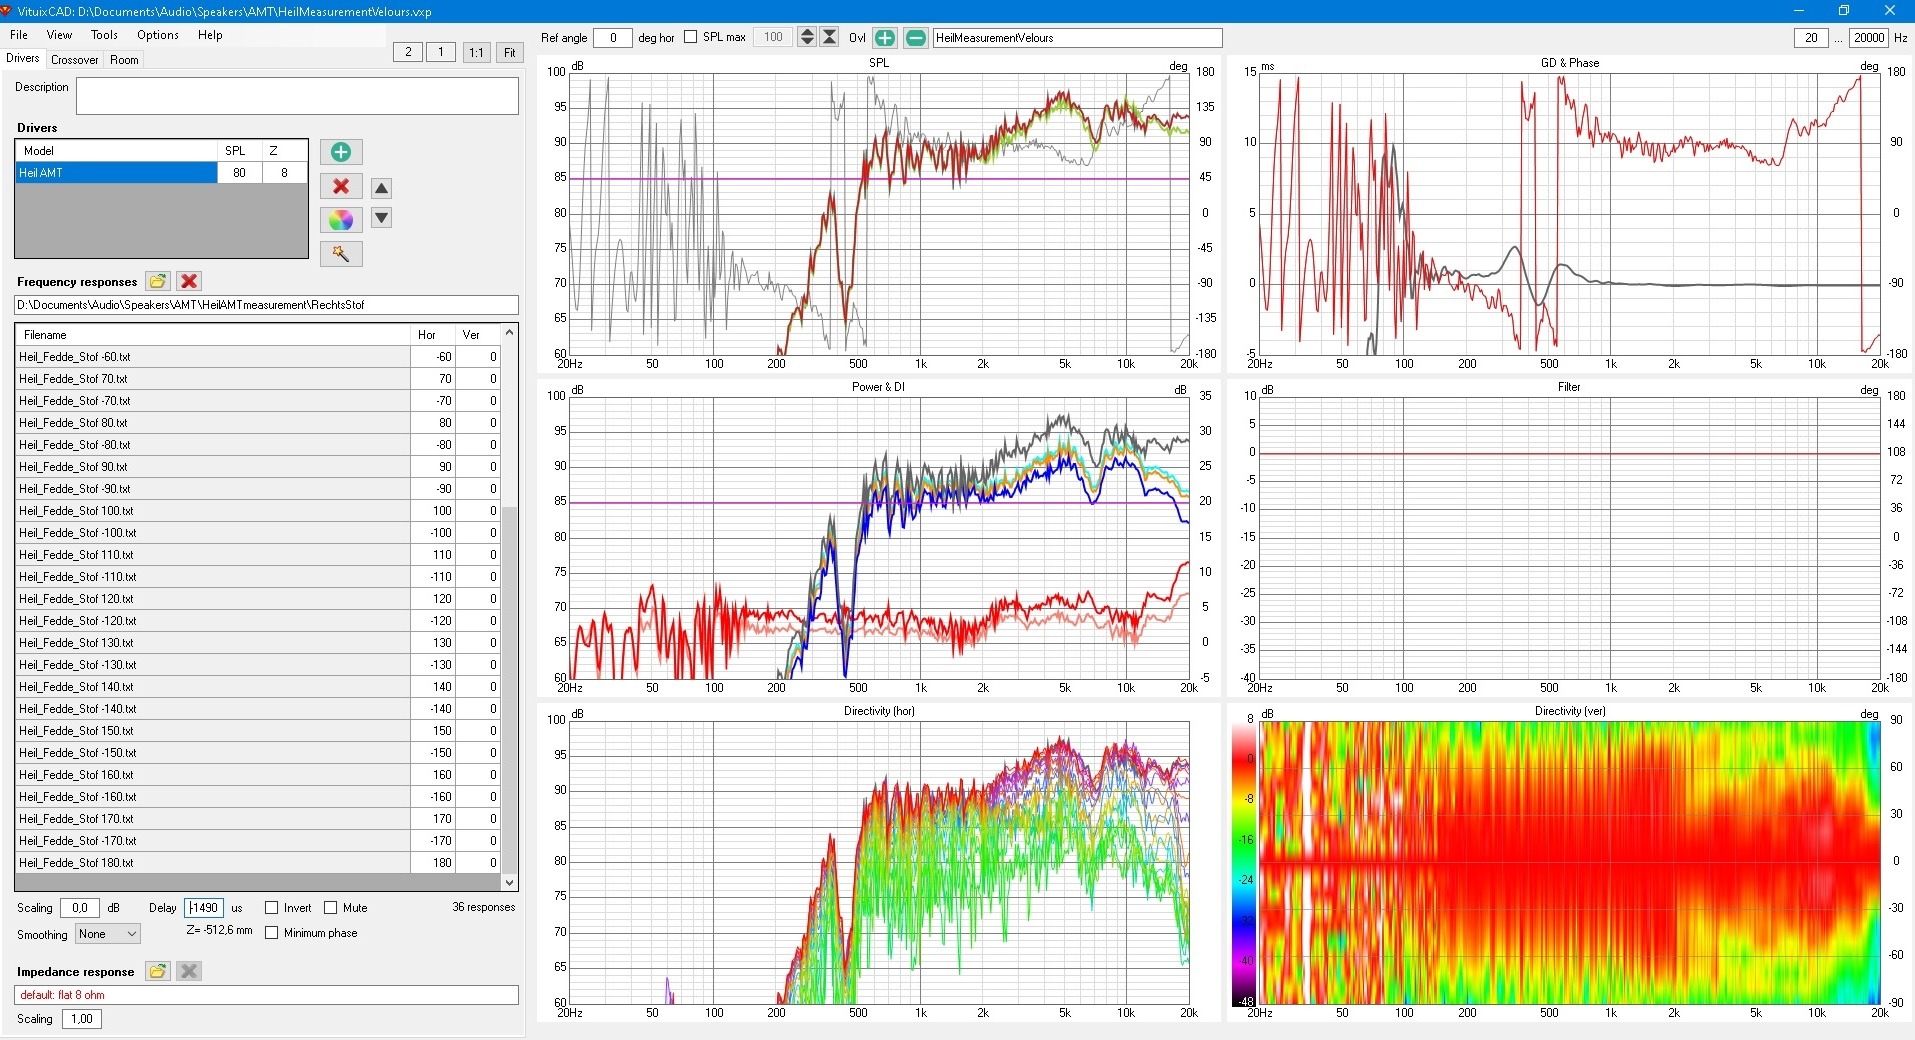Open an impedance response file with the folder icon
The width and height of the screenshot is (1915, 1040).
tap(158, 971)
